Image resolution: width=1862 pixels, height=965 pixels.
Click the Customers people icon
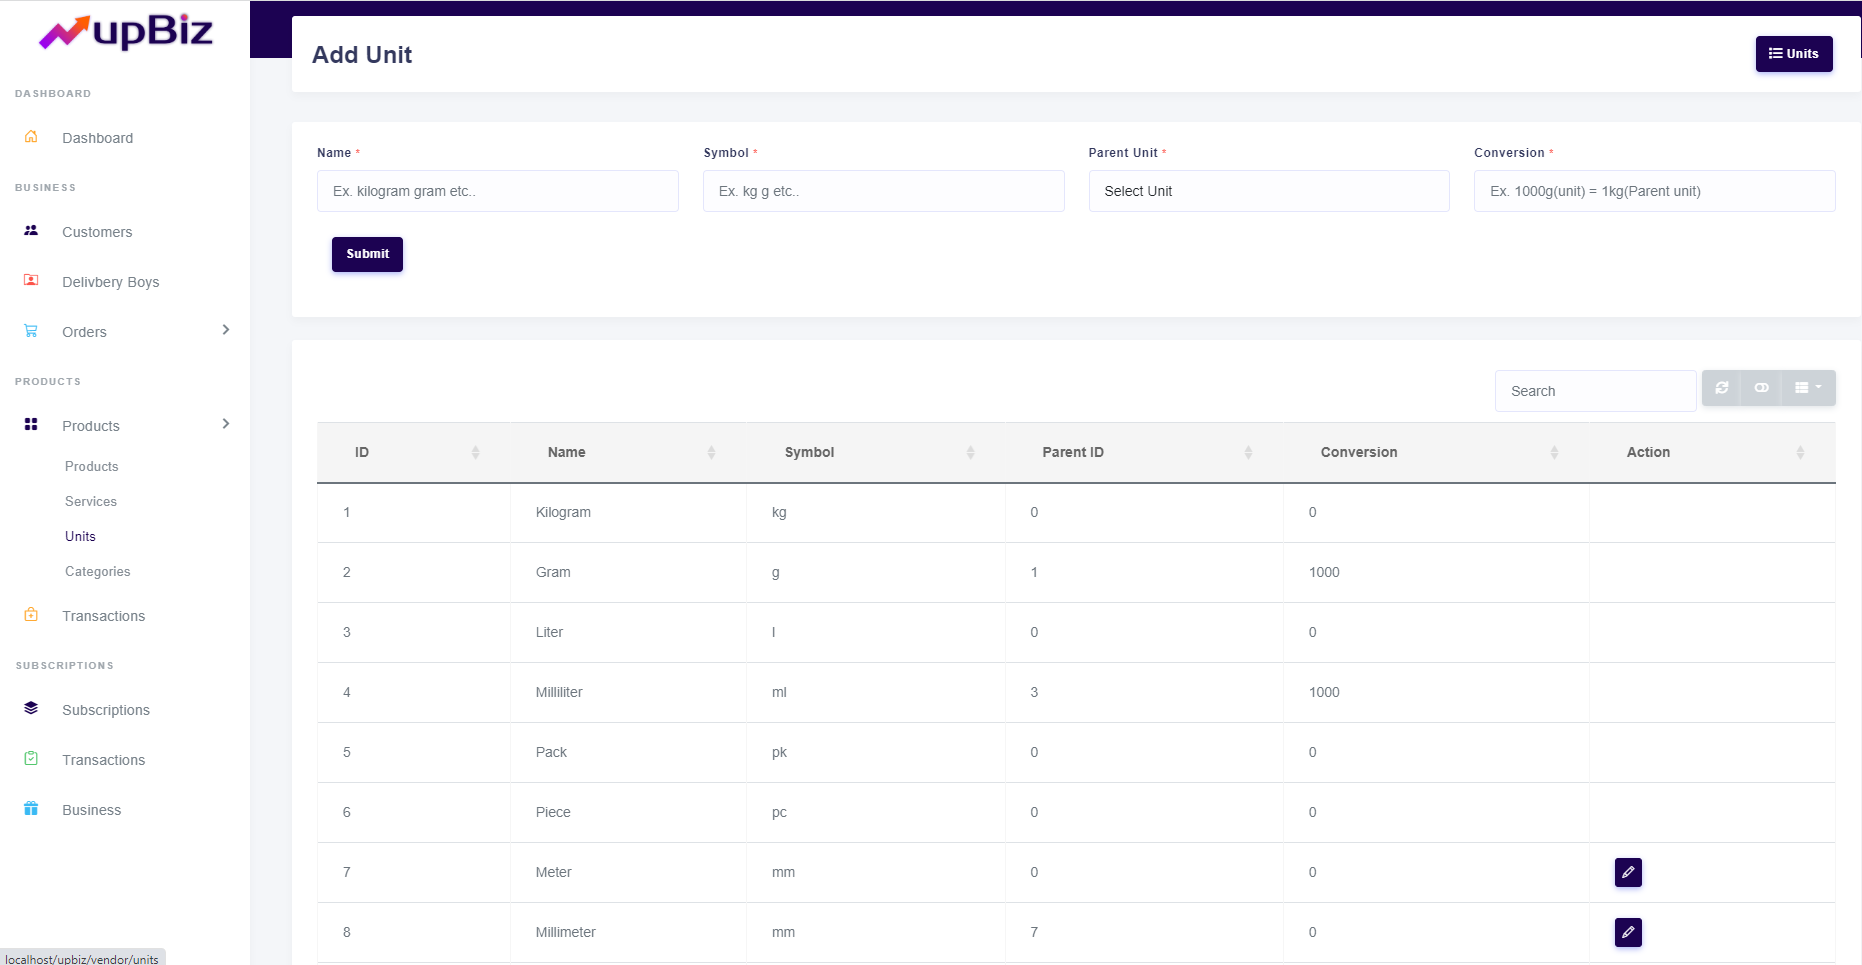pos(31,231)
